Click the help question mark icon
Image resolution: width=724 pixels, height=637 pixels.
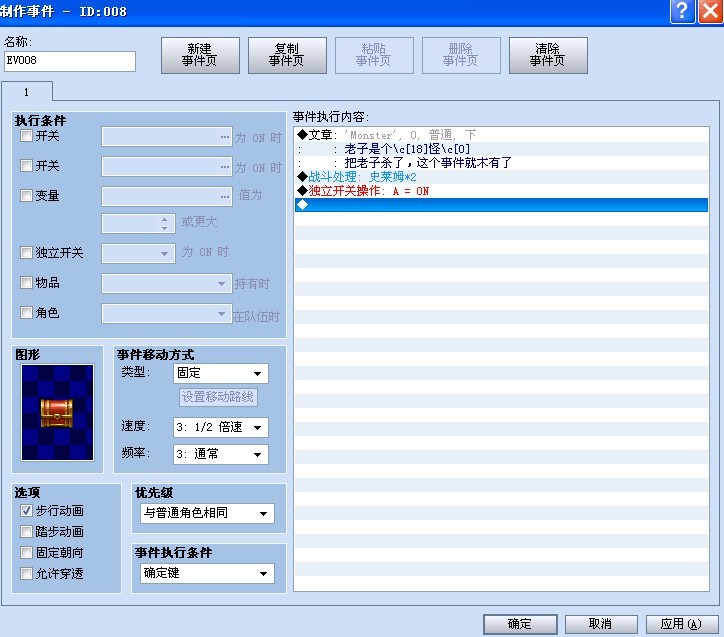tap(682, 11)
